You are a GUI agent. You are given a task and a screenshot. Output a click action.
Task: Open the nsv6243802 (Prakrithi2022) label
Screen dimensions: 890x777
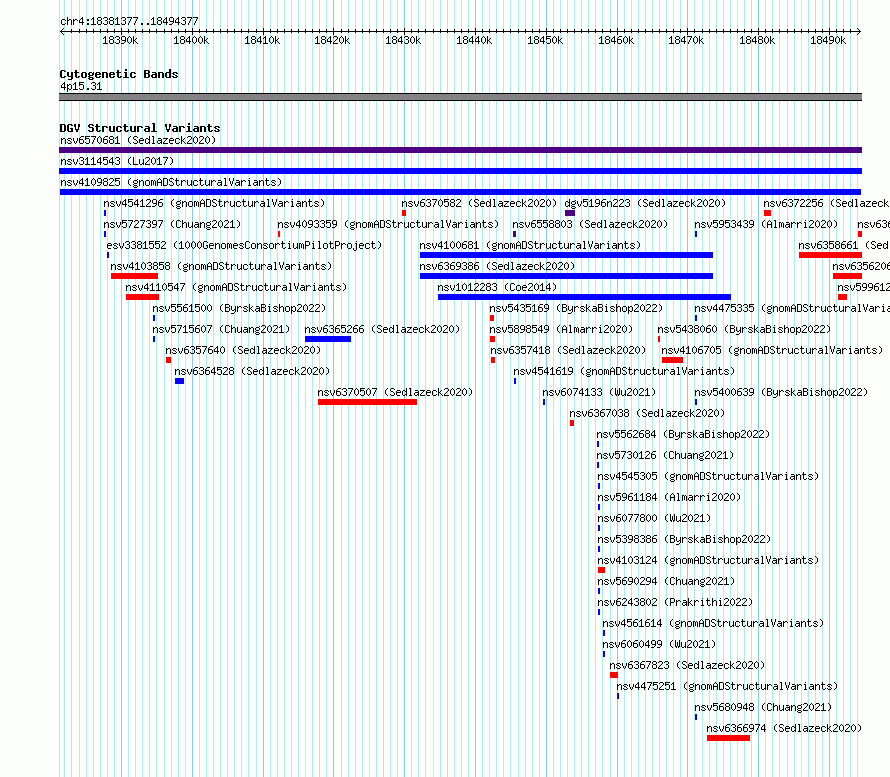(x=675, y=602)
